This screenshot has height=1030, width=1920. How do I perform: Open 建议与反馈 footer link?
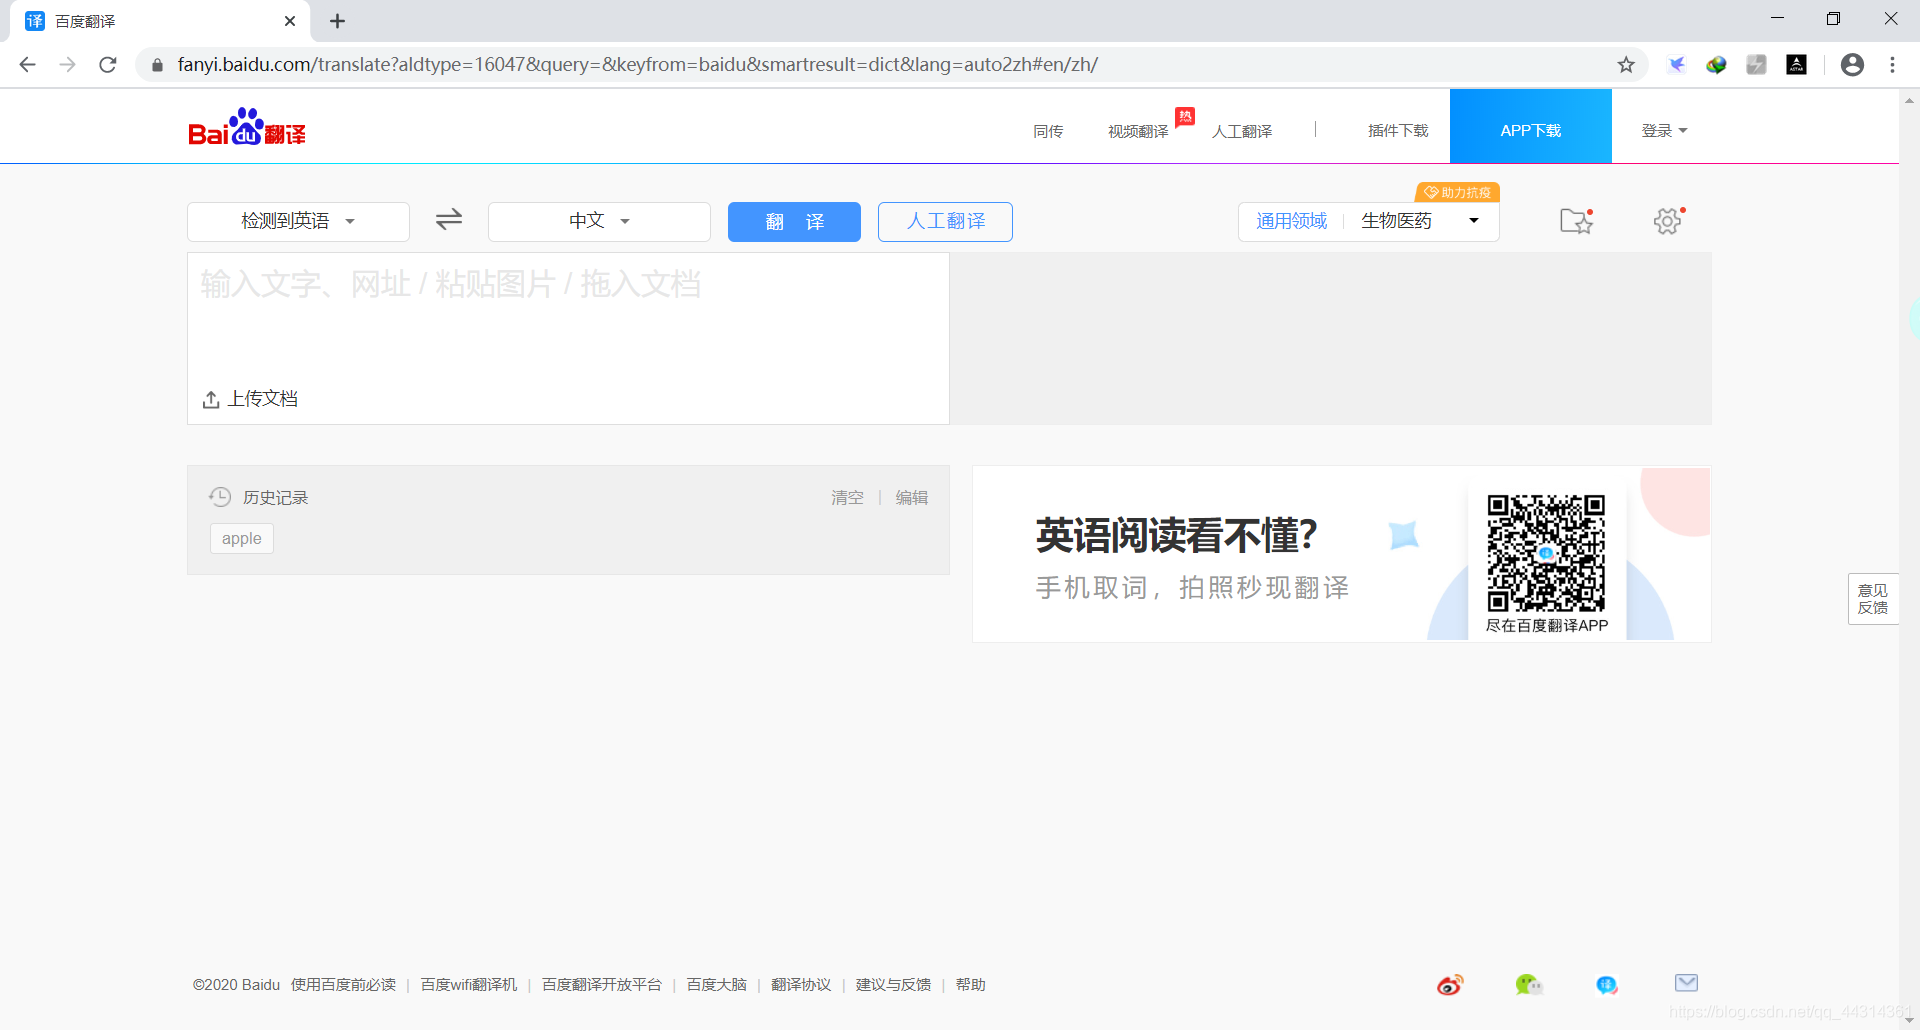click(893, 985)
